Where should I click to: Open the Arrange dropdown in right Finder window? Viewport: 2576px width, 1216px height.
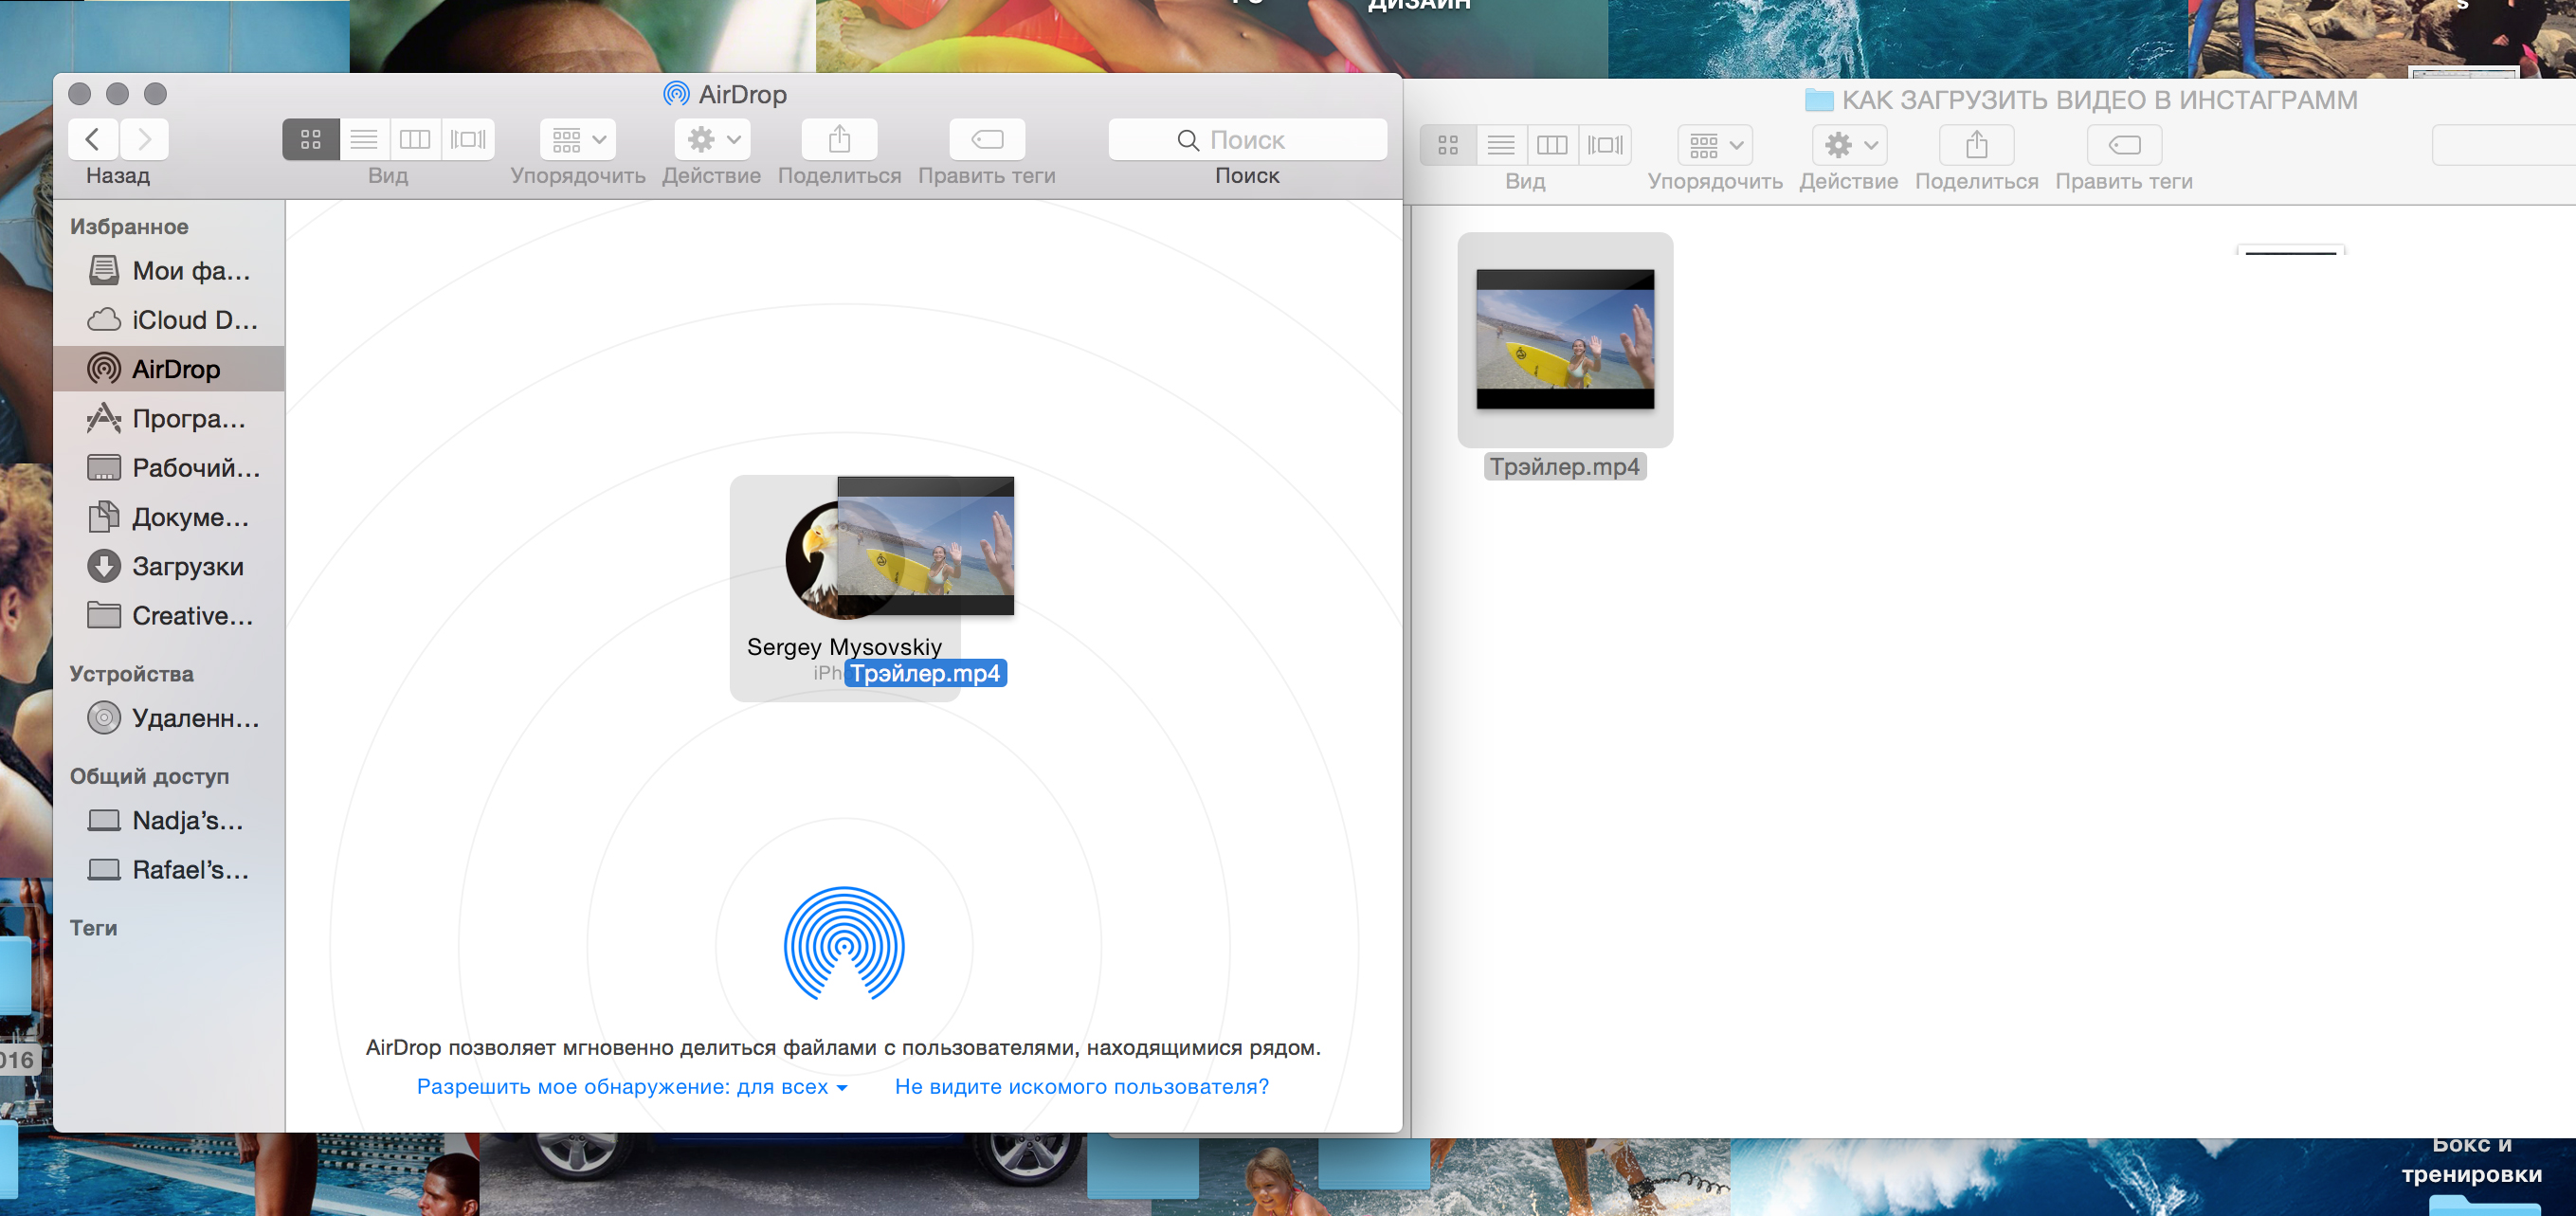pyautogui.click(x=1715, y=145)
